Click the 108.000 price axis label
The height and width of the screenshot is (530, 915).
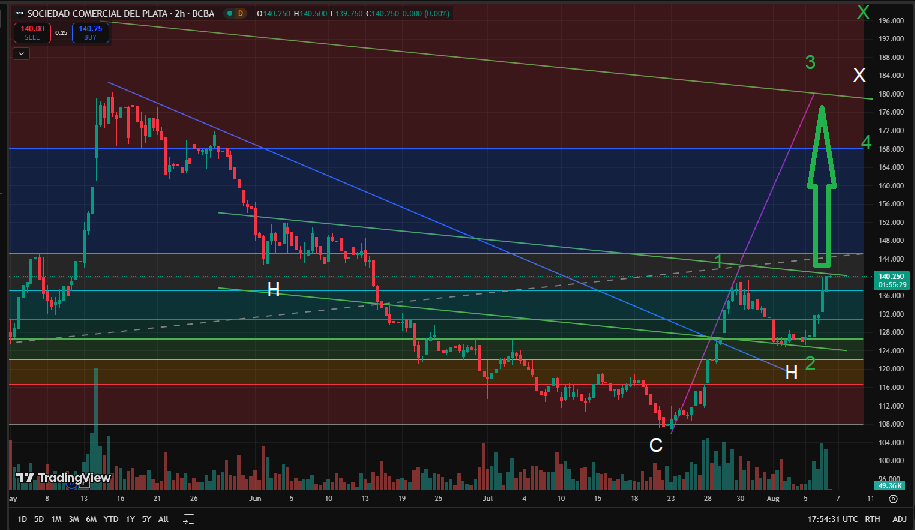point(890,424)
